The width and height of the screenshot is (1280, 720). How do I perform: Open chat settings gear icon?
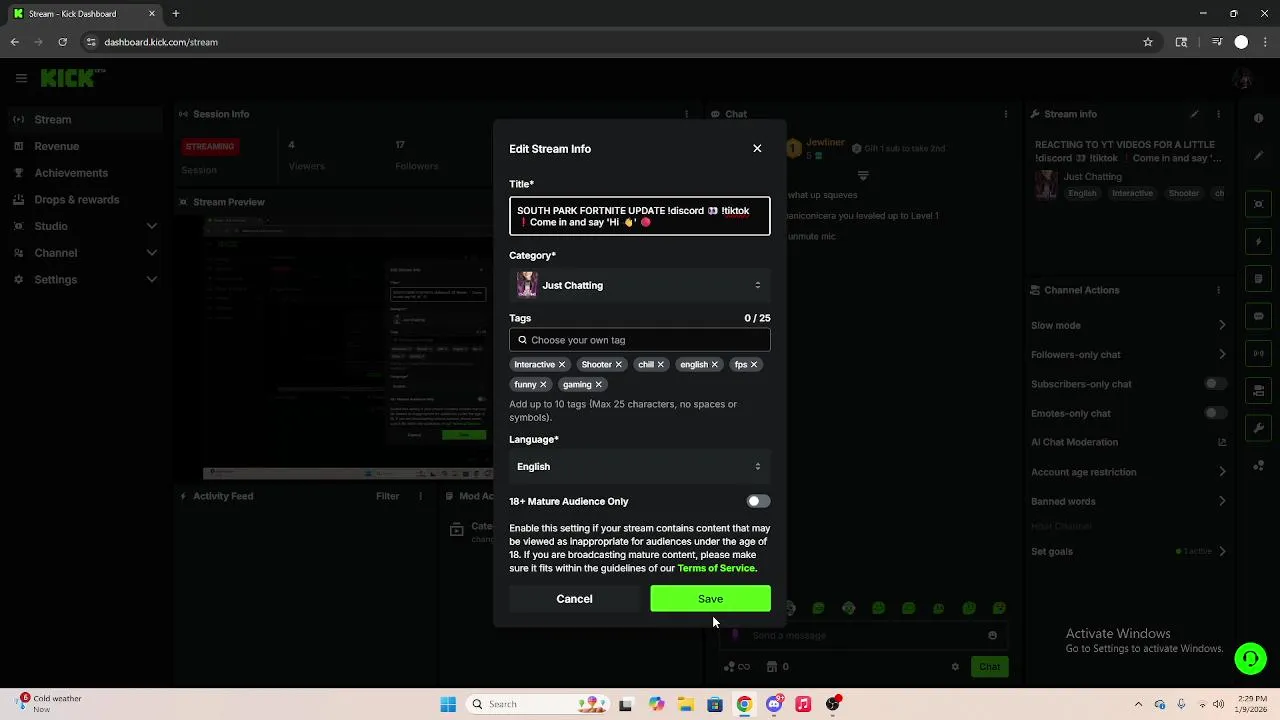pos(955,667)
